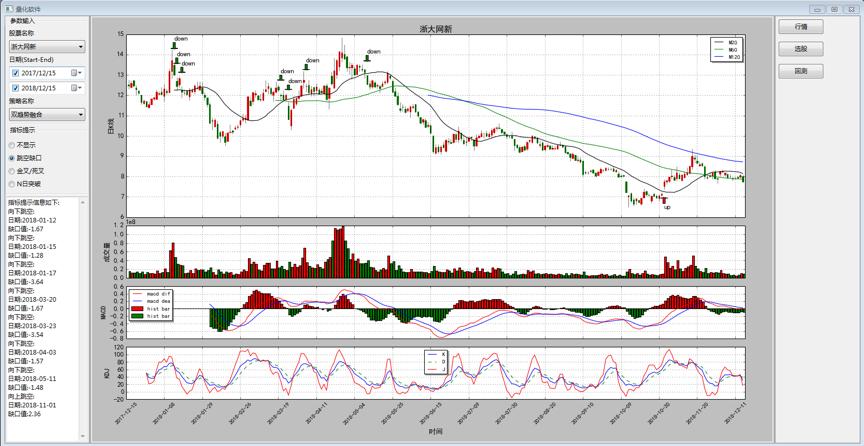Select the 金叉/死叉 indicator option
Image resolution: width=864 pixels, height=446 pixels.
12,171
